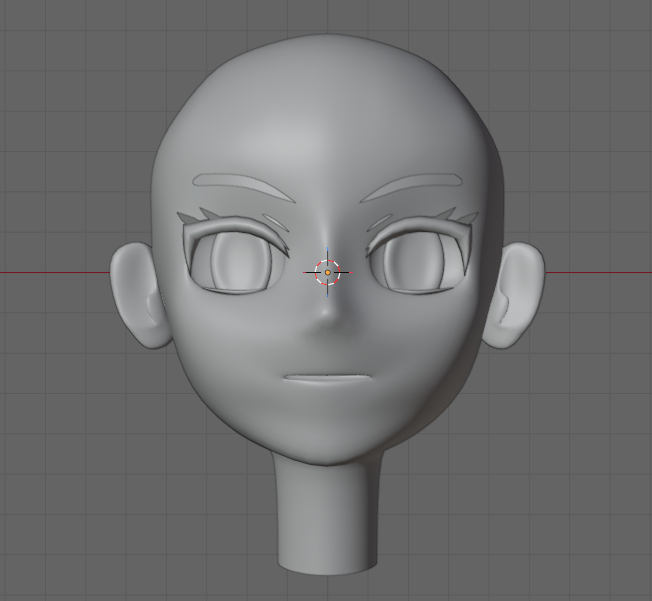Click the mouth line of the head model
The width and height of the screenshot is (652, 601).
click(x=327, y=378)
